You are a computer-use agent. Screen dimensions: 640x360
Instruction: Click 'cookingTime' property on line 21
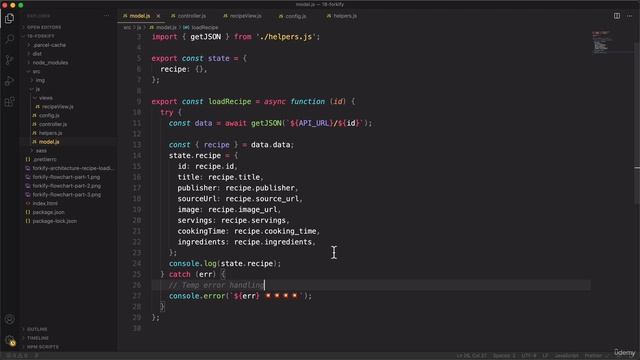[201, 231]
